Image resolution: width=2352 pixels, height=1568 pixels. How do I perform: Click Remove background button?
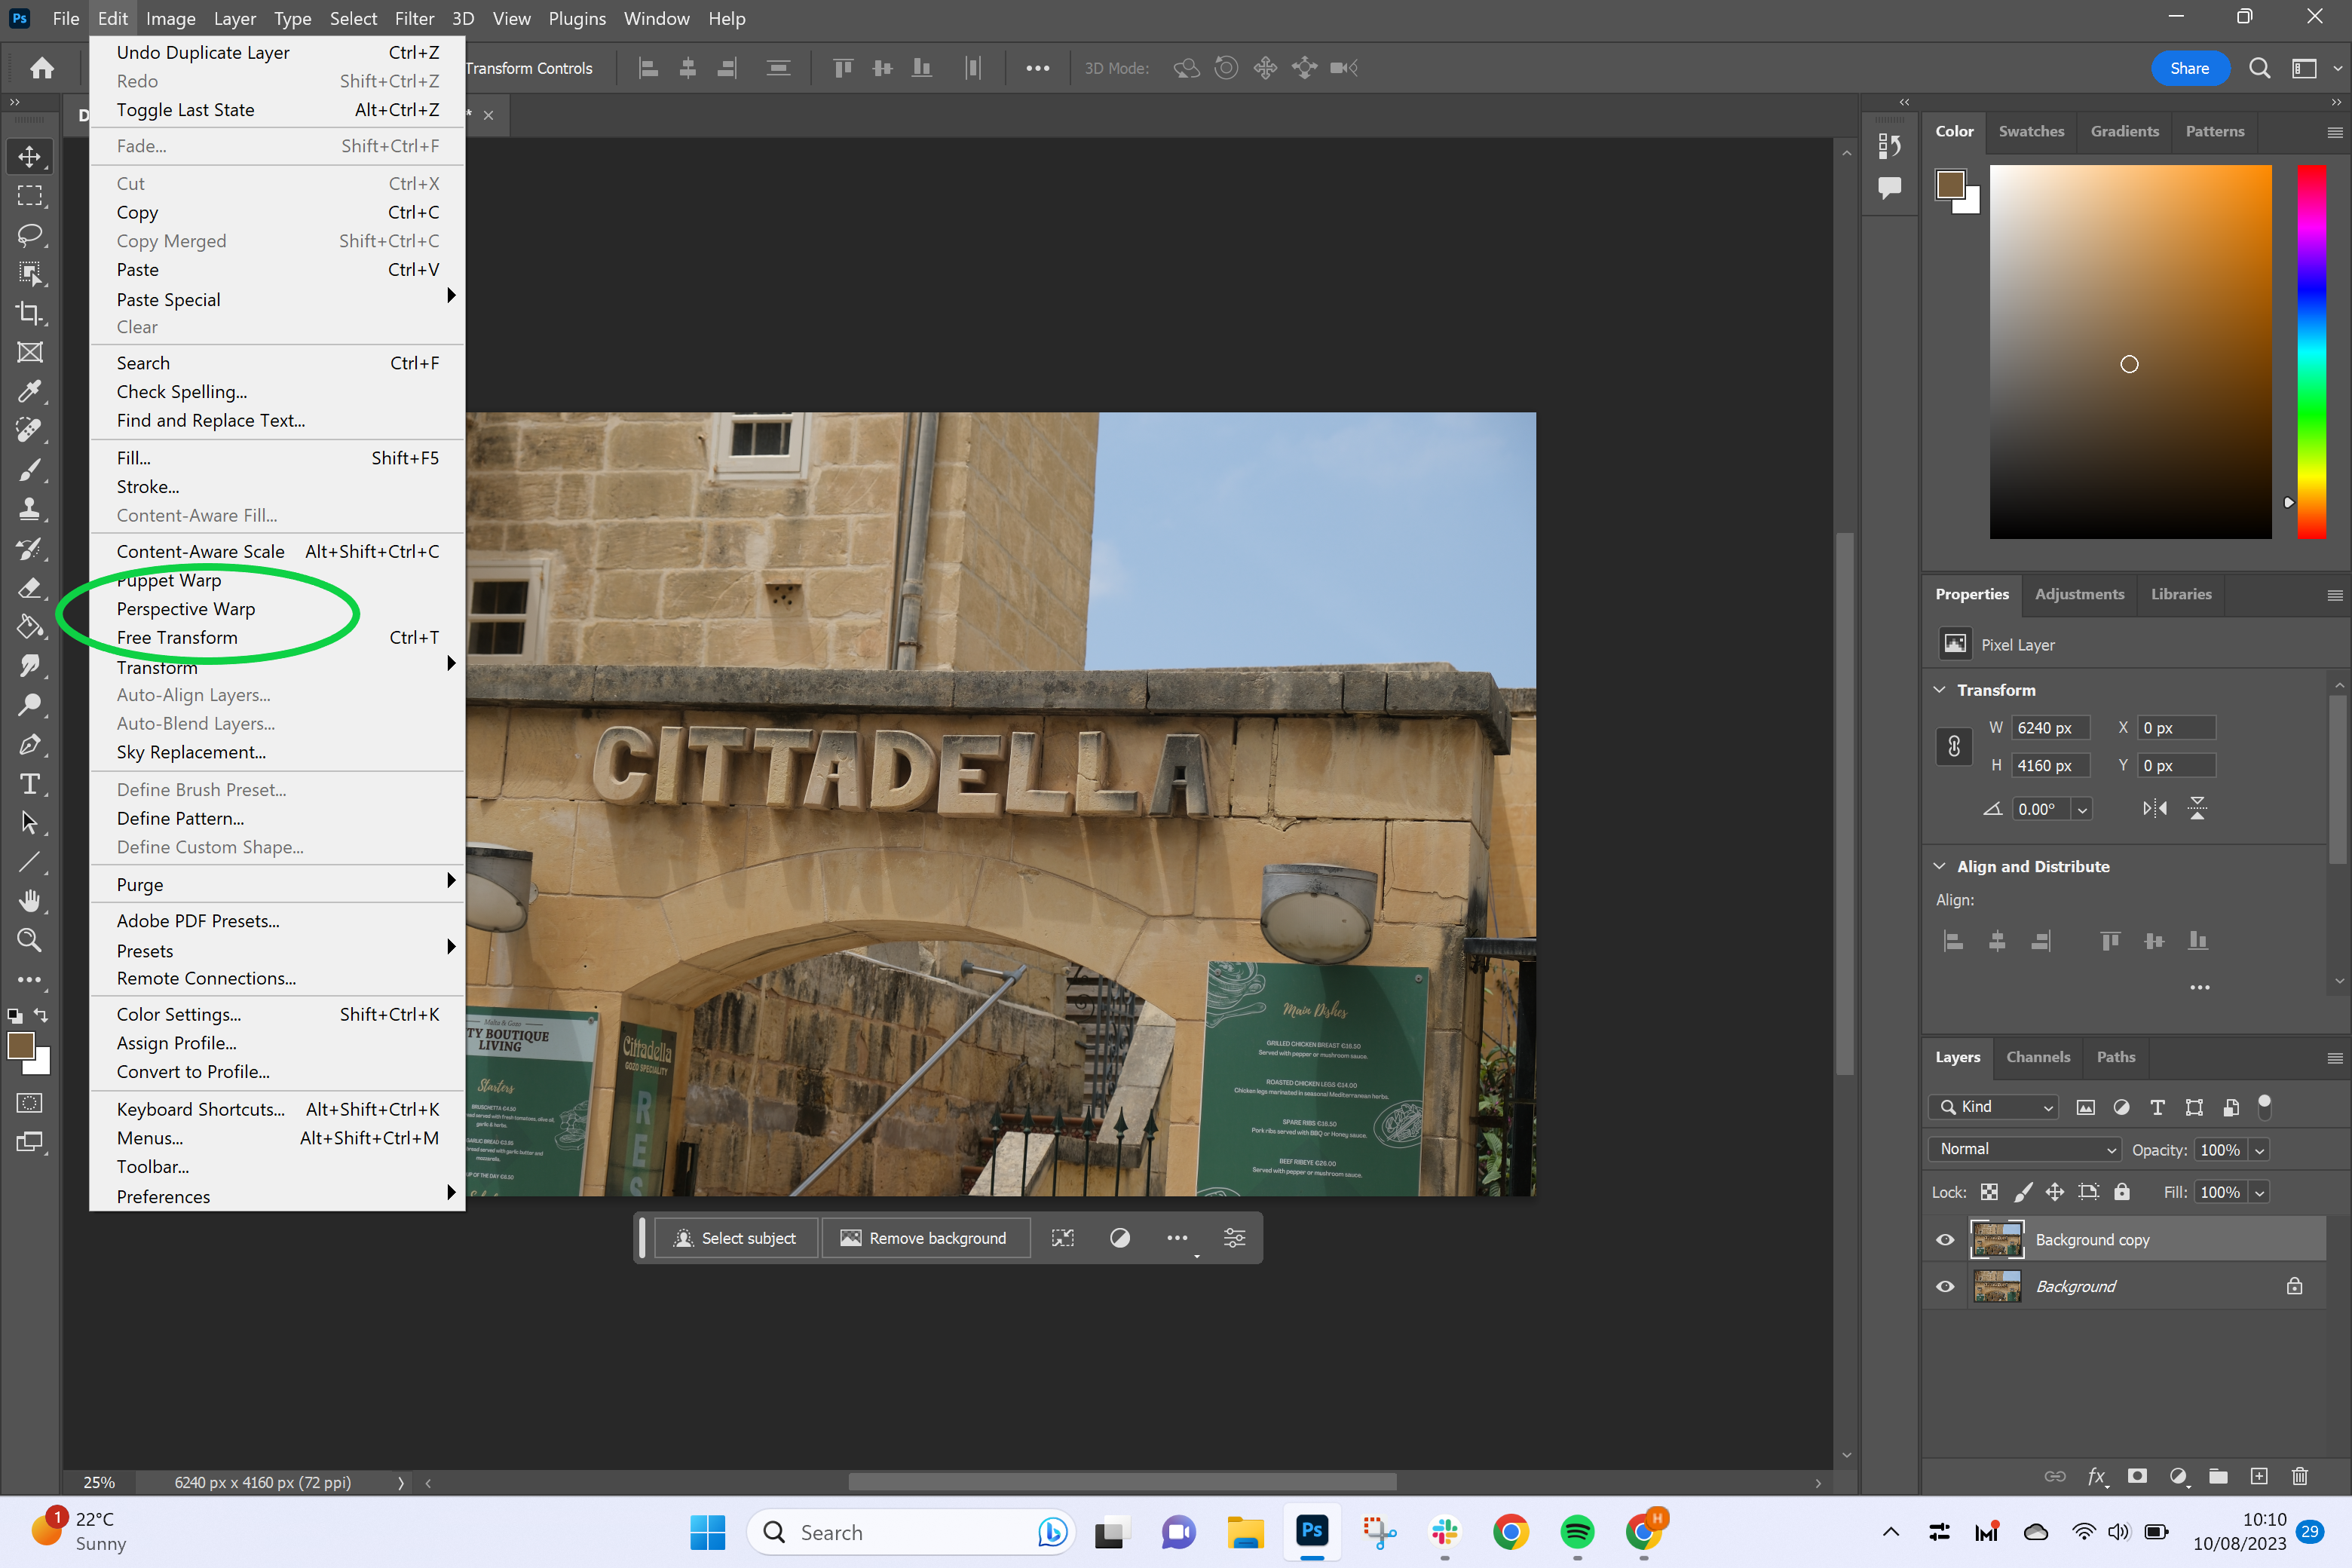tap(925, 1238)
